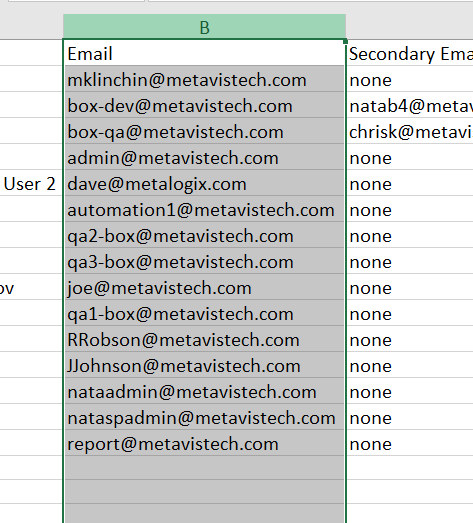Click the Secondary Email header cell
The width and height of the screenshot is (473, 523).
[410, 53]
